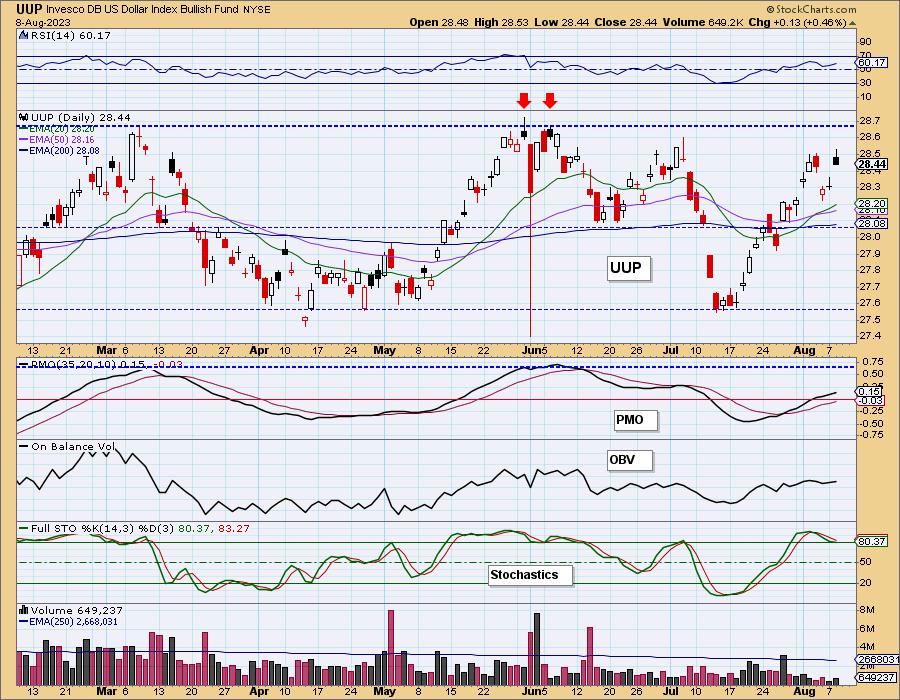The image size is (900, 700).
Task: Click the bar icon beside Volume 649,237
Action: click(x=24, y=610)
